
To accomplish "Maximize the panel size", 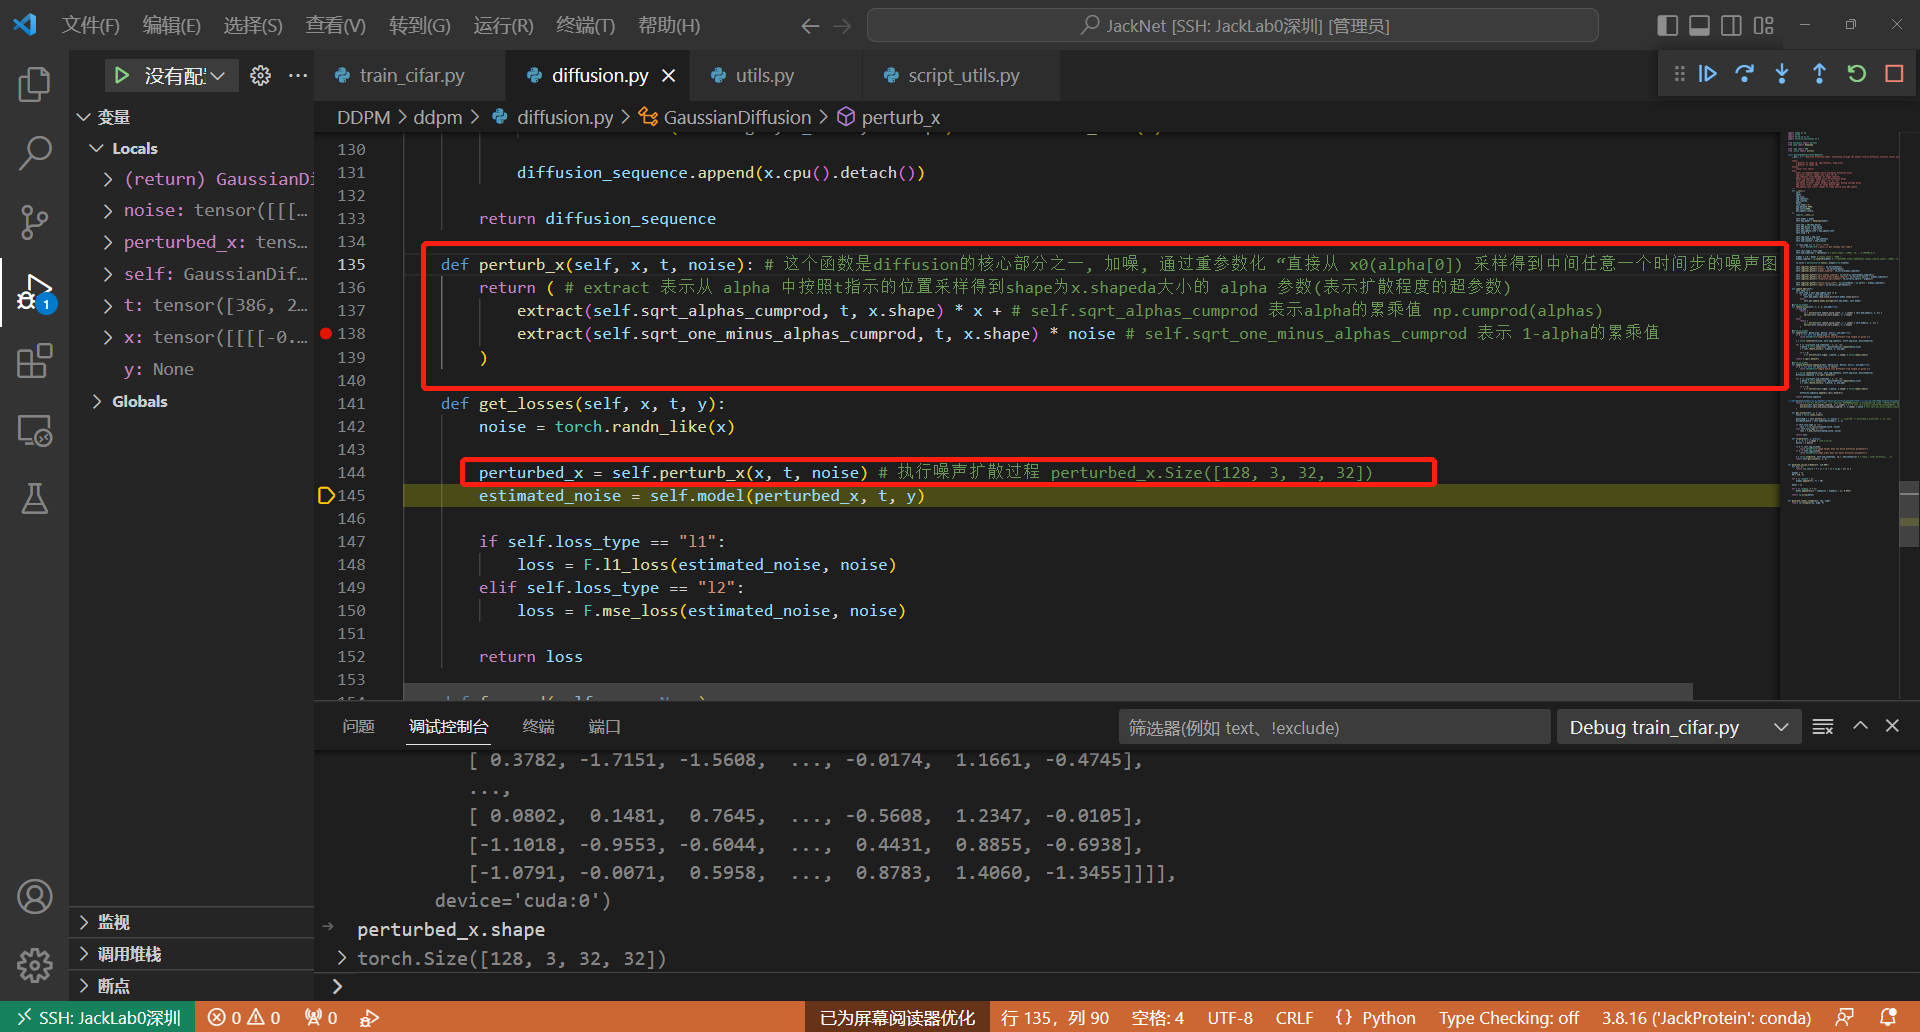I will [x=1860, y=727].
